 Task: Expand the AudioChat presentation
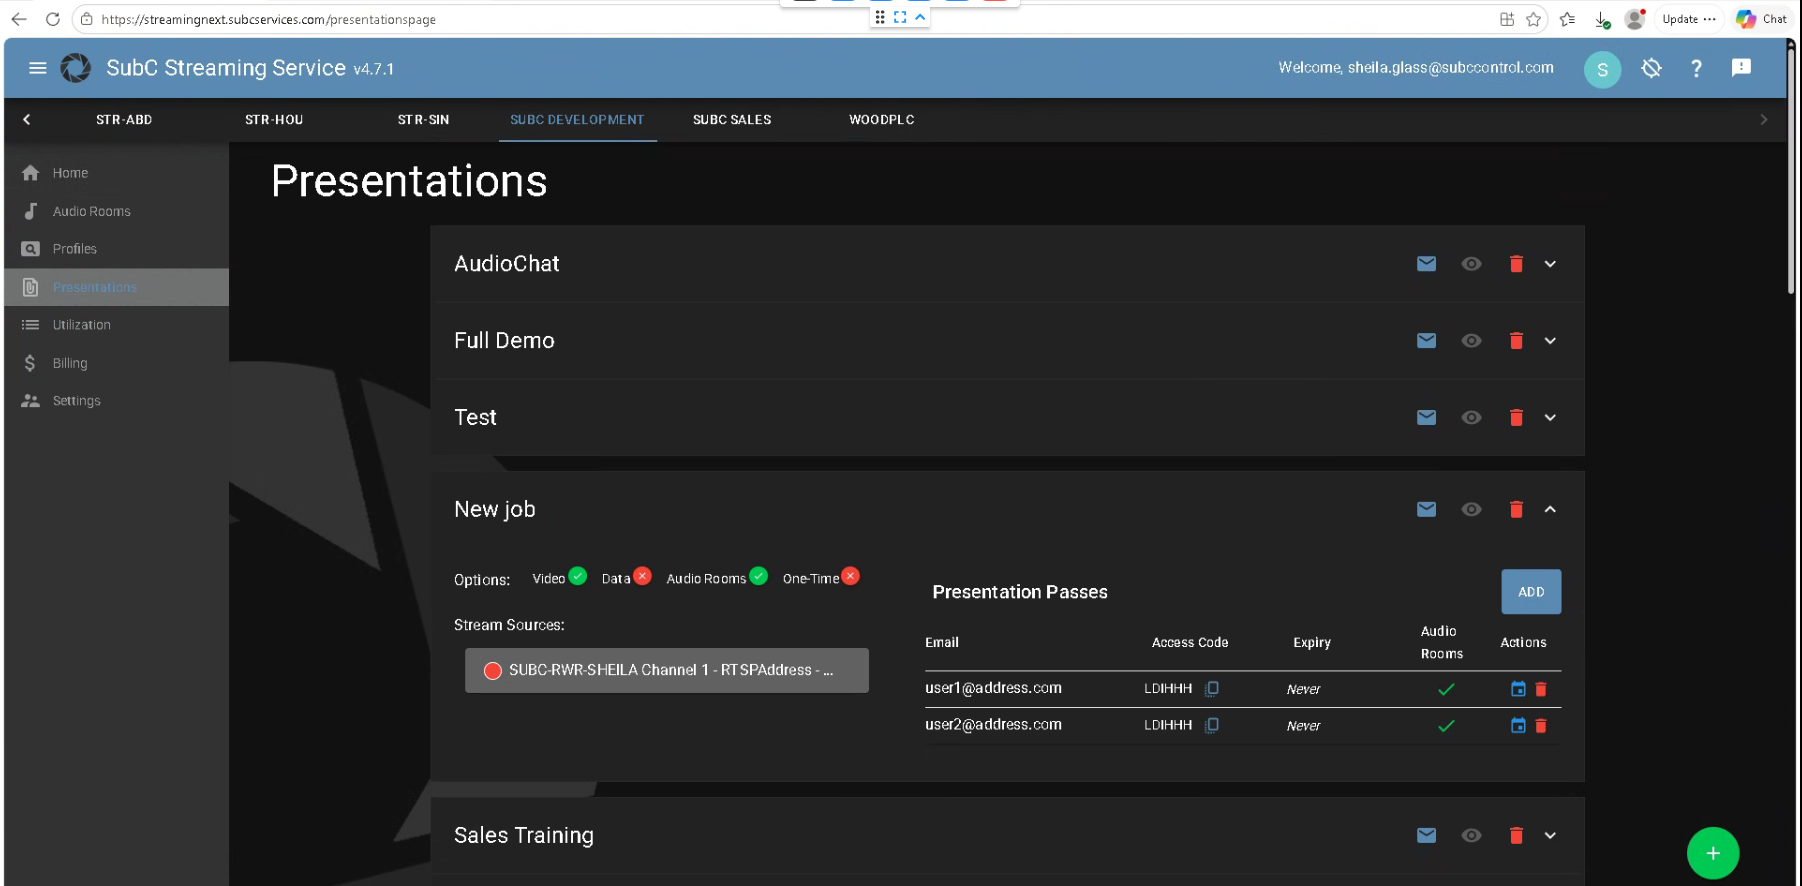1550,264
